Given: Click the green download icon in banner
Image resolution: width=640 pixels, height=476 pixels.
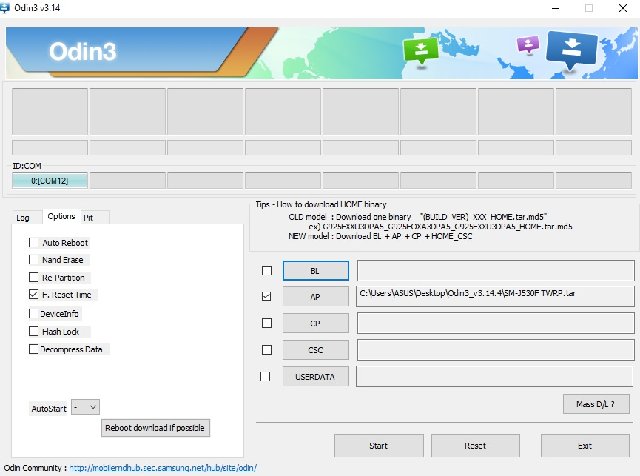Looking at the screenshot, I should pyautogui.click(x=420, y=51).
